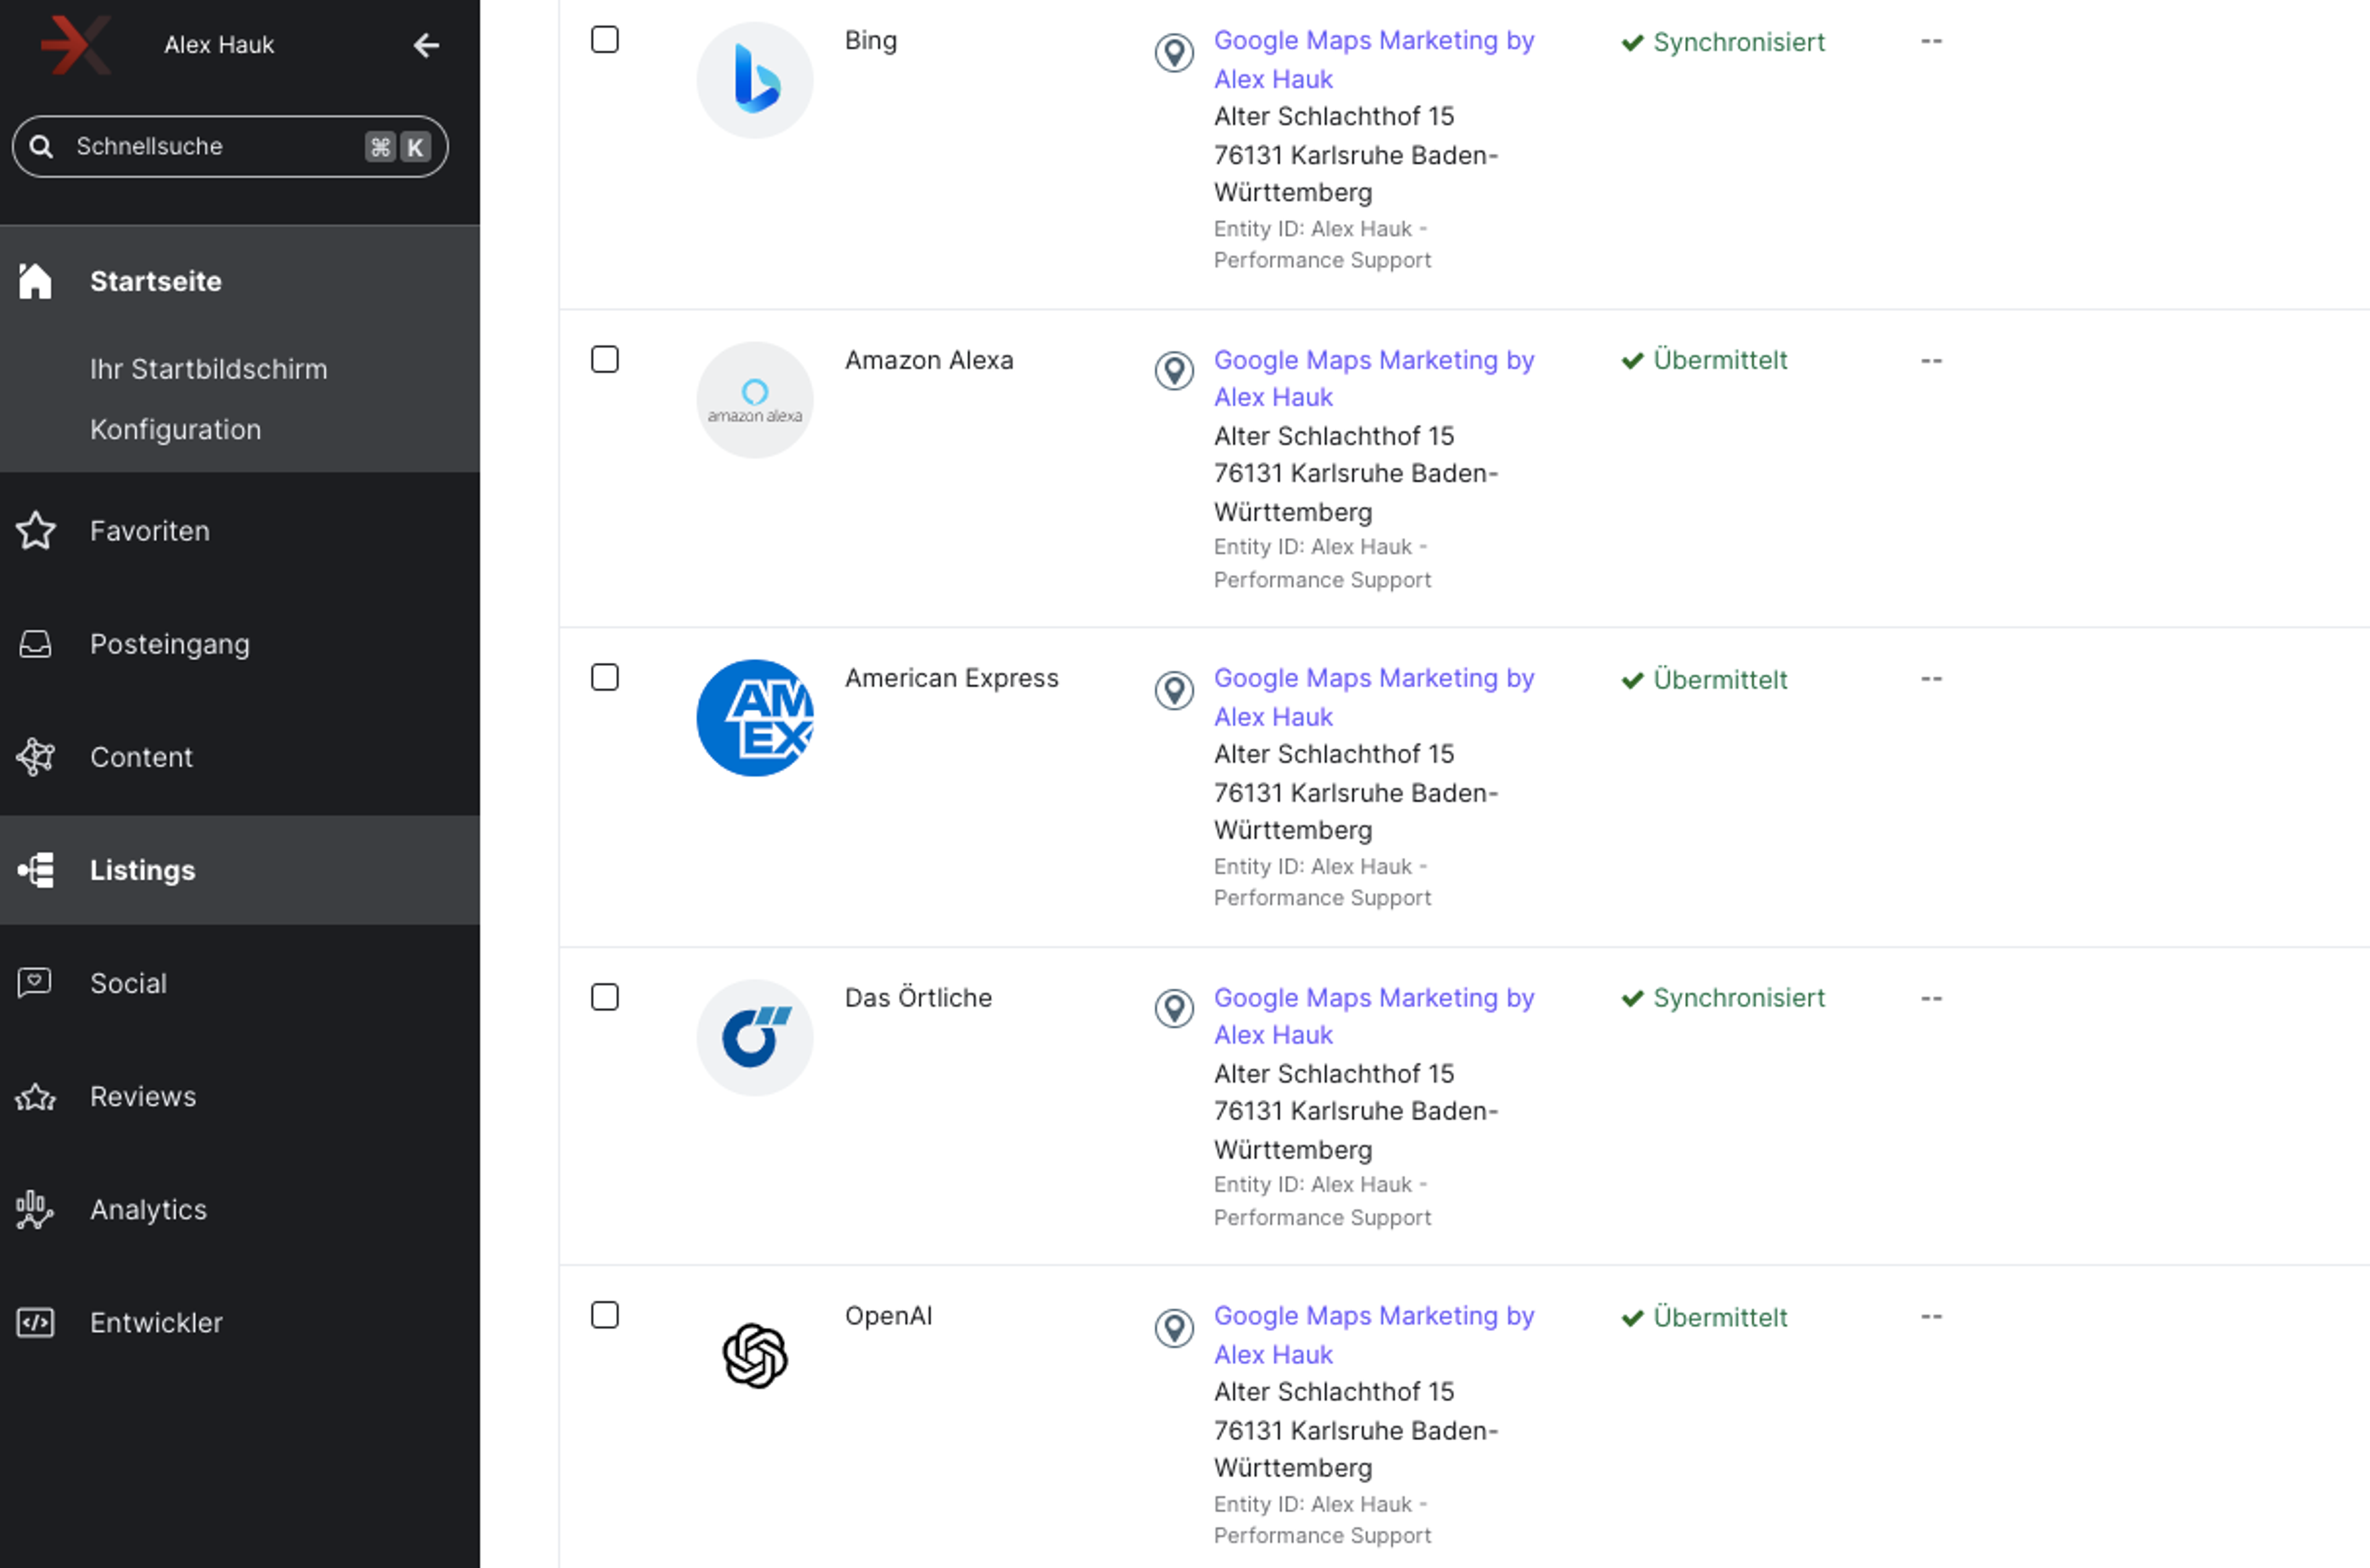This screenshot has width=2370, height=1568.
Task: Go to Ihr Startbildschirm
Action: point(208,369)
